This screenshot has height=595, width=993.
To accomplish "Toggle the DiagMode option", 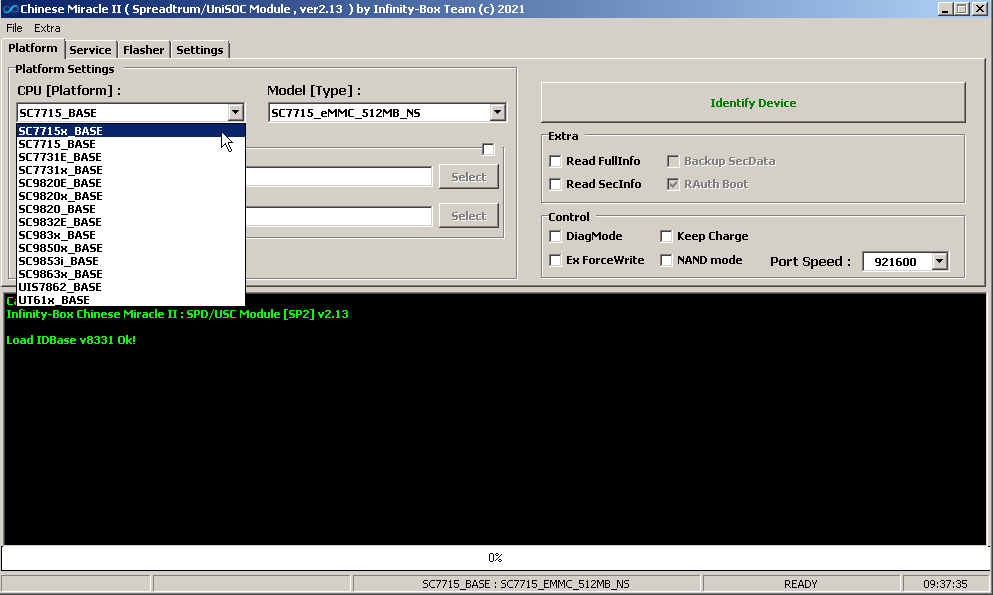I will pos(556,237).
